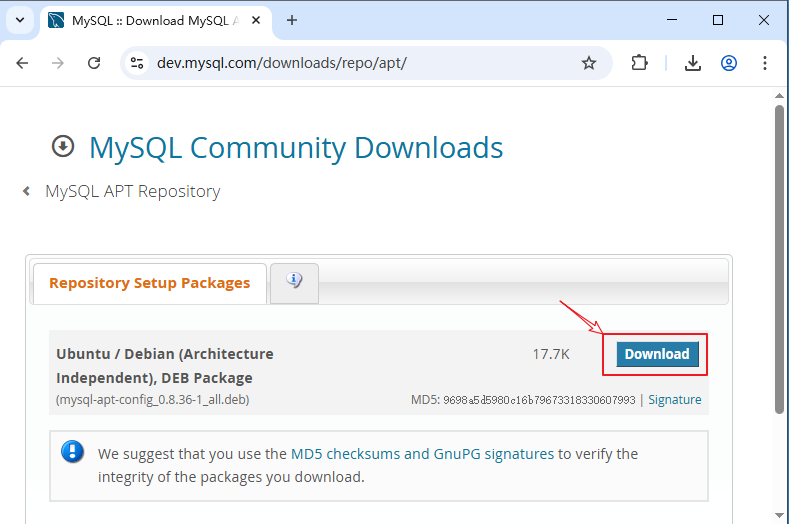Click the 17.7K file size
The width and height of the screenshot is (789, 524).
[551, 354]
